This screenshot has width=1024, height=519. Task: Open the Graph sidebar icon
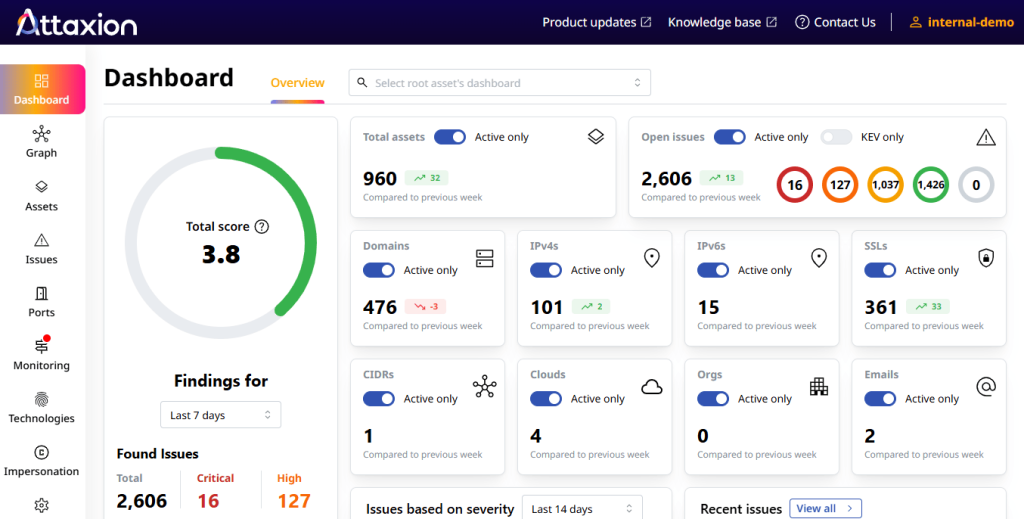[41, 134]
